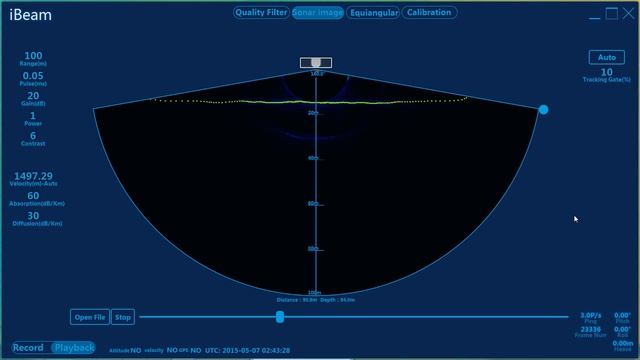
Task: Select the Power value 1
Action: click(33, 116)
